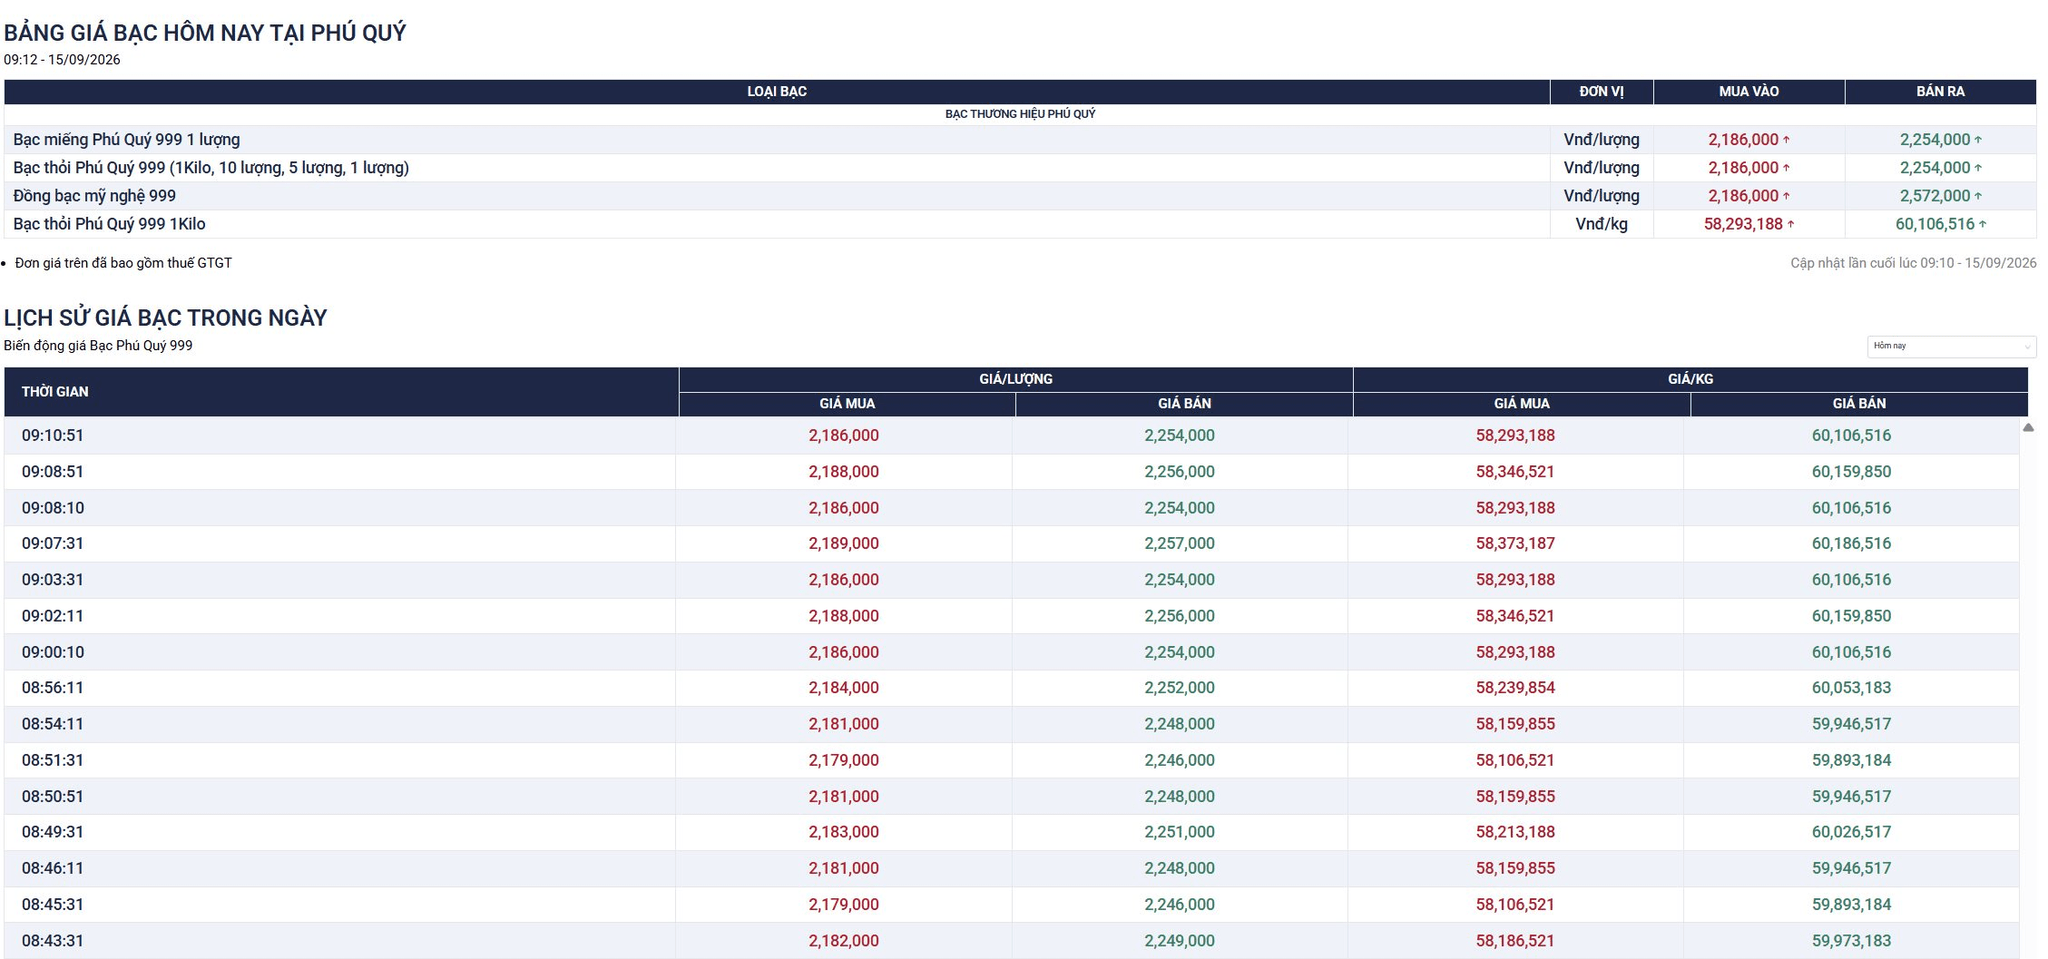
Task: Select the 08:50:51 time entry
Action: coord(53,797)
